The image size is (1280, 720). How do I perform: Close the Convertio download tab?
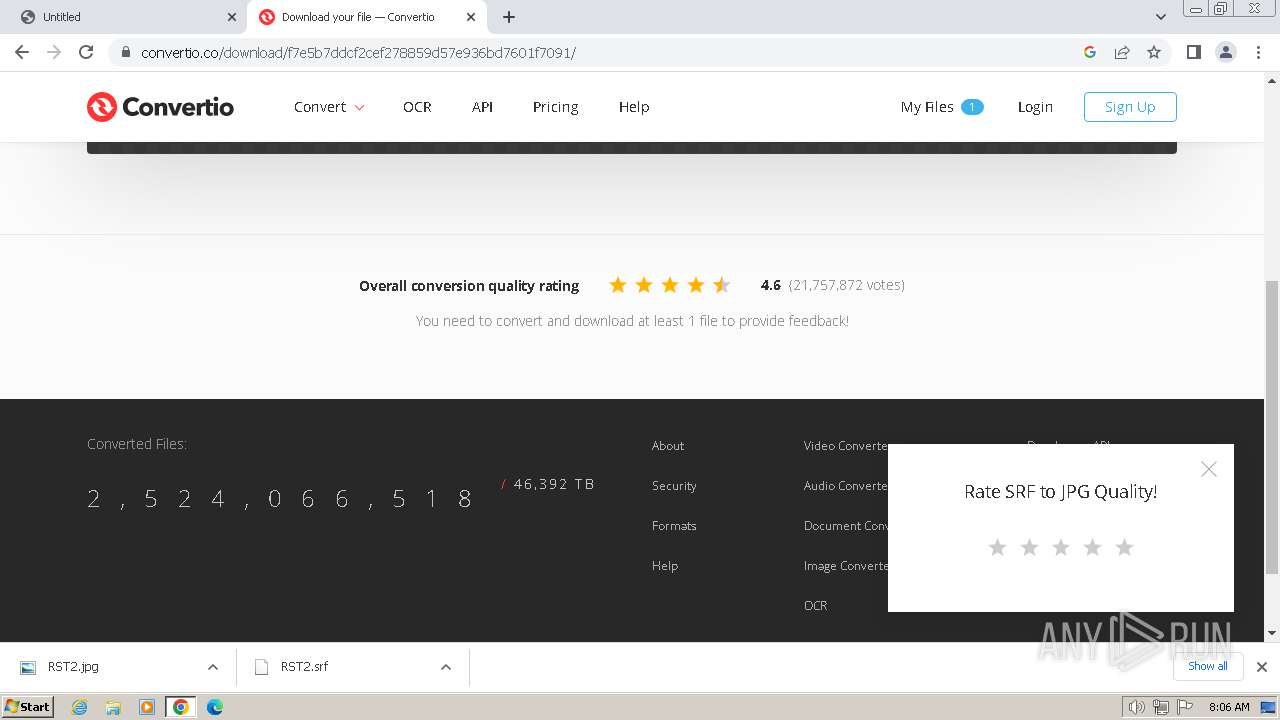click(x=471, y=17)
